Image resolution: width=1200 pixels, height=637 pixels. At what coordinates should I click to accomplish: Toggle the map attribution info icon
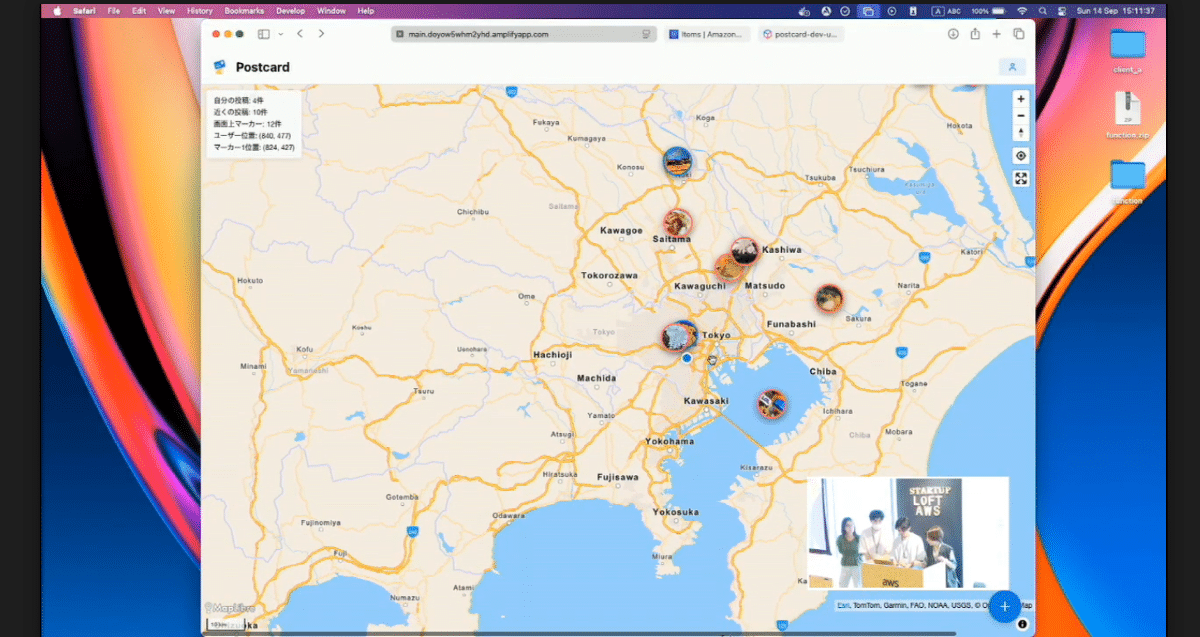point(1022,624)
